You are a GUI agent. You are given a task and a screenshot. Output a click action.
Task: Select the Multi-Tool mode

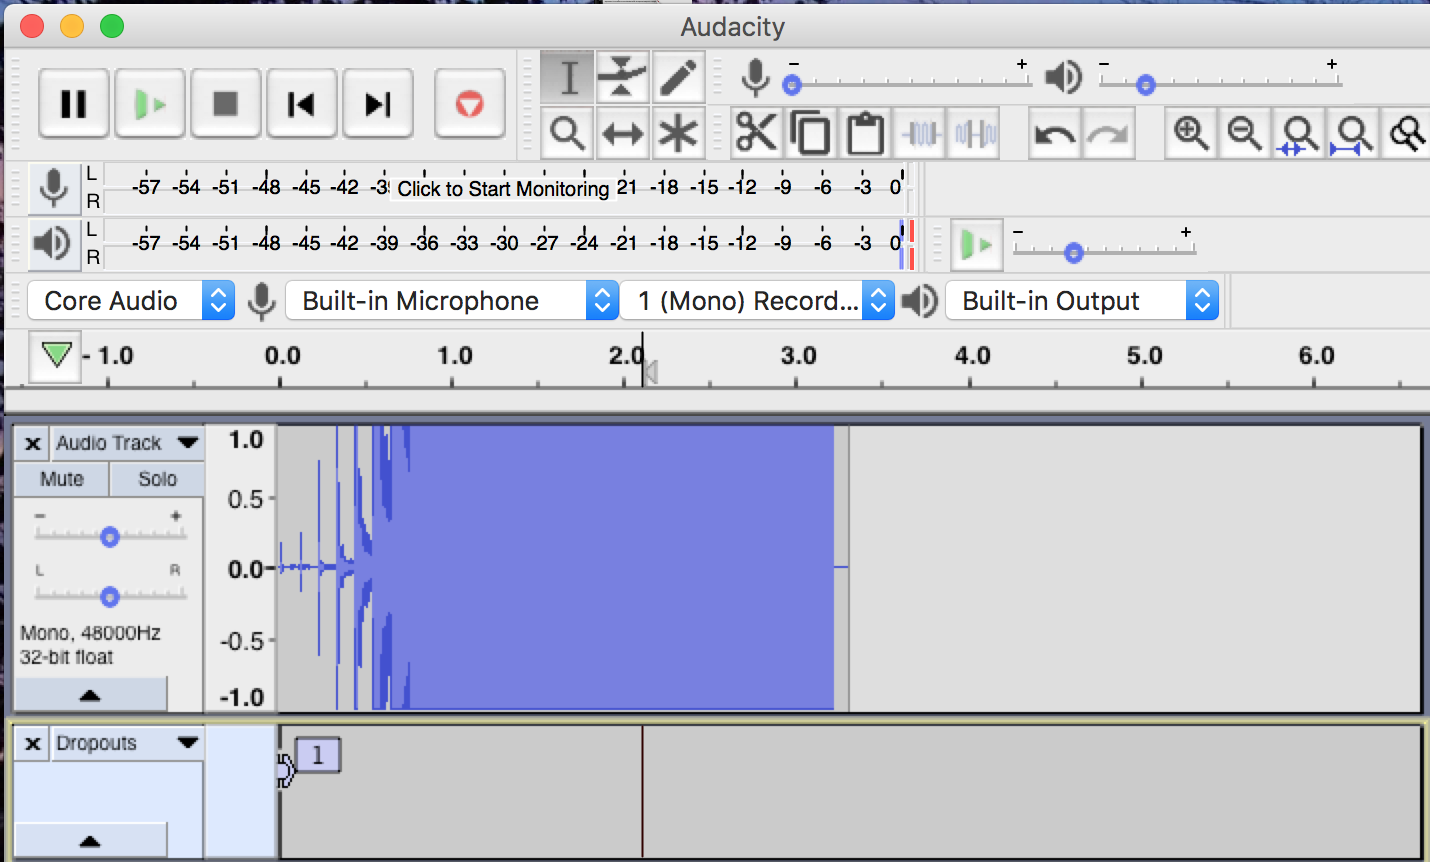678,132
